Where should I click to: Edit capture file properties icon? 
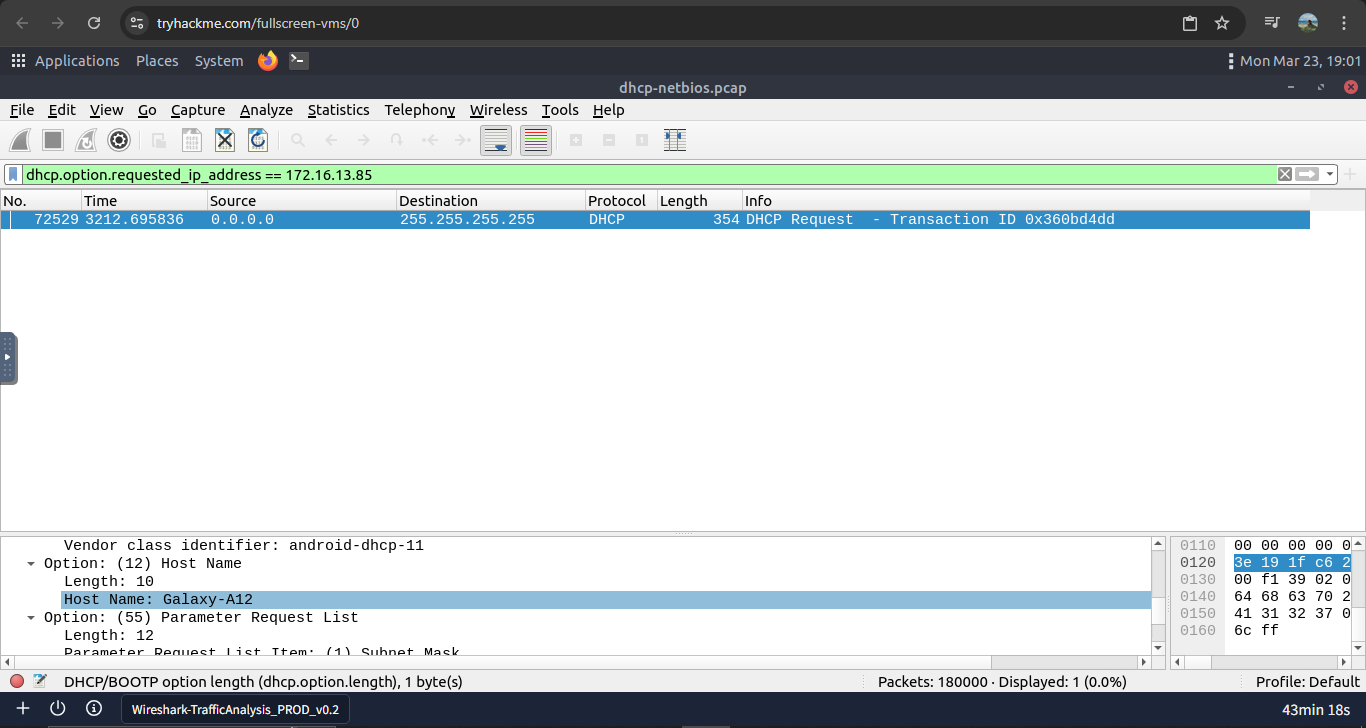pyautogui.click(x=40, y=682)
